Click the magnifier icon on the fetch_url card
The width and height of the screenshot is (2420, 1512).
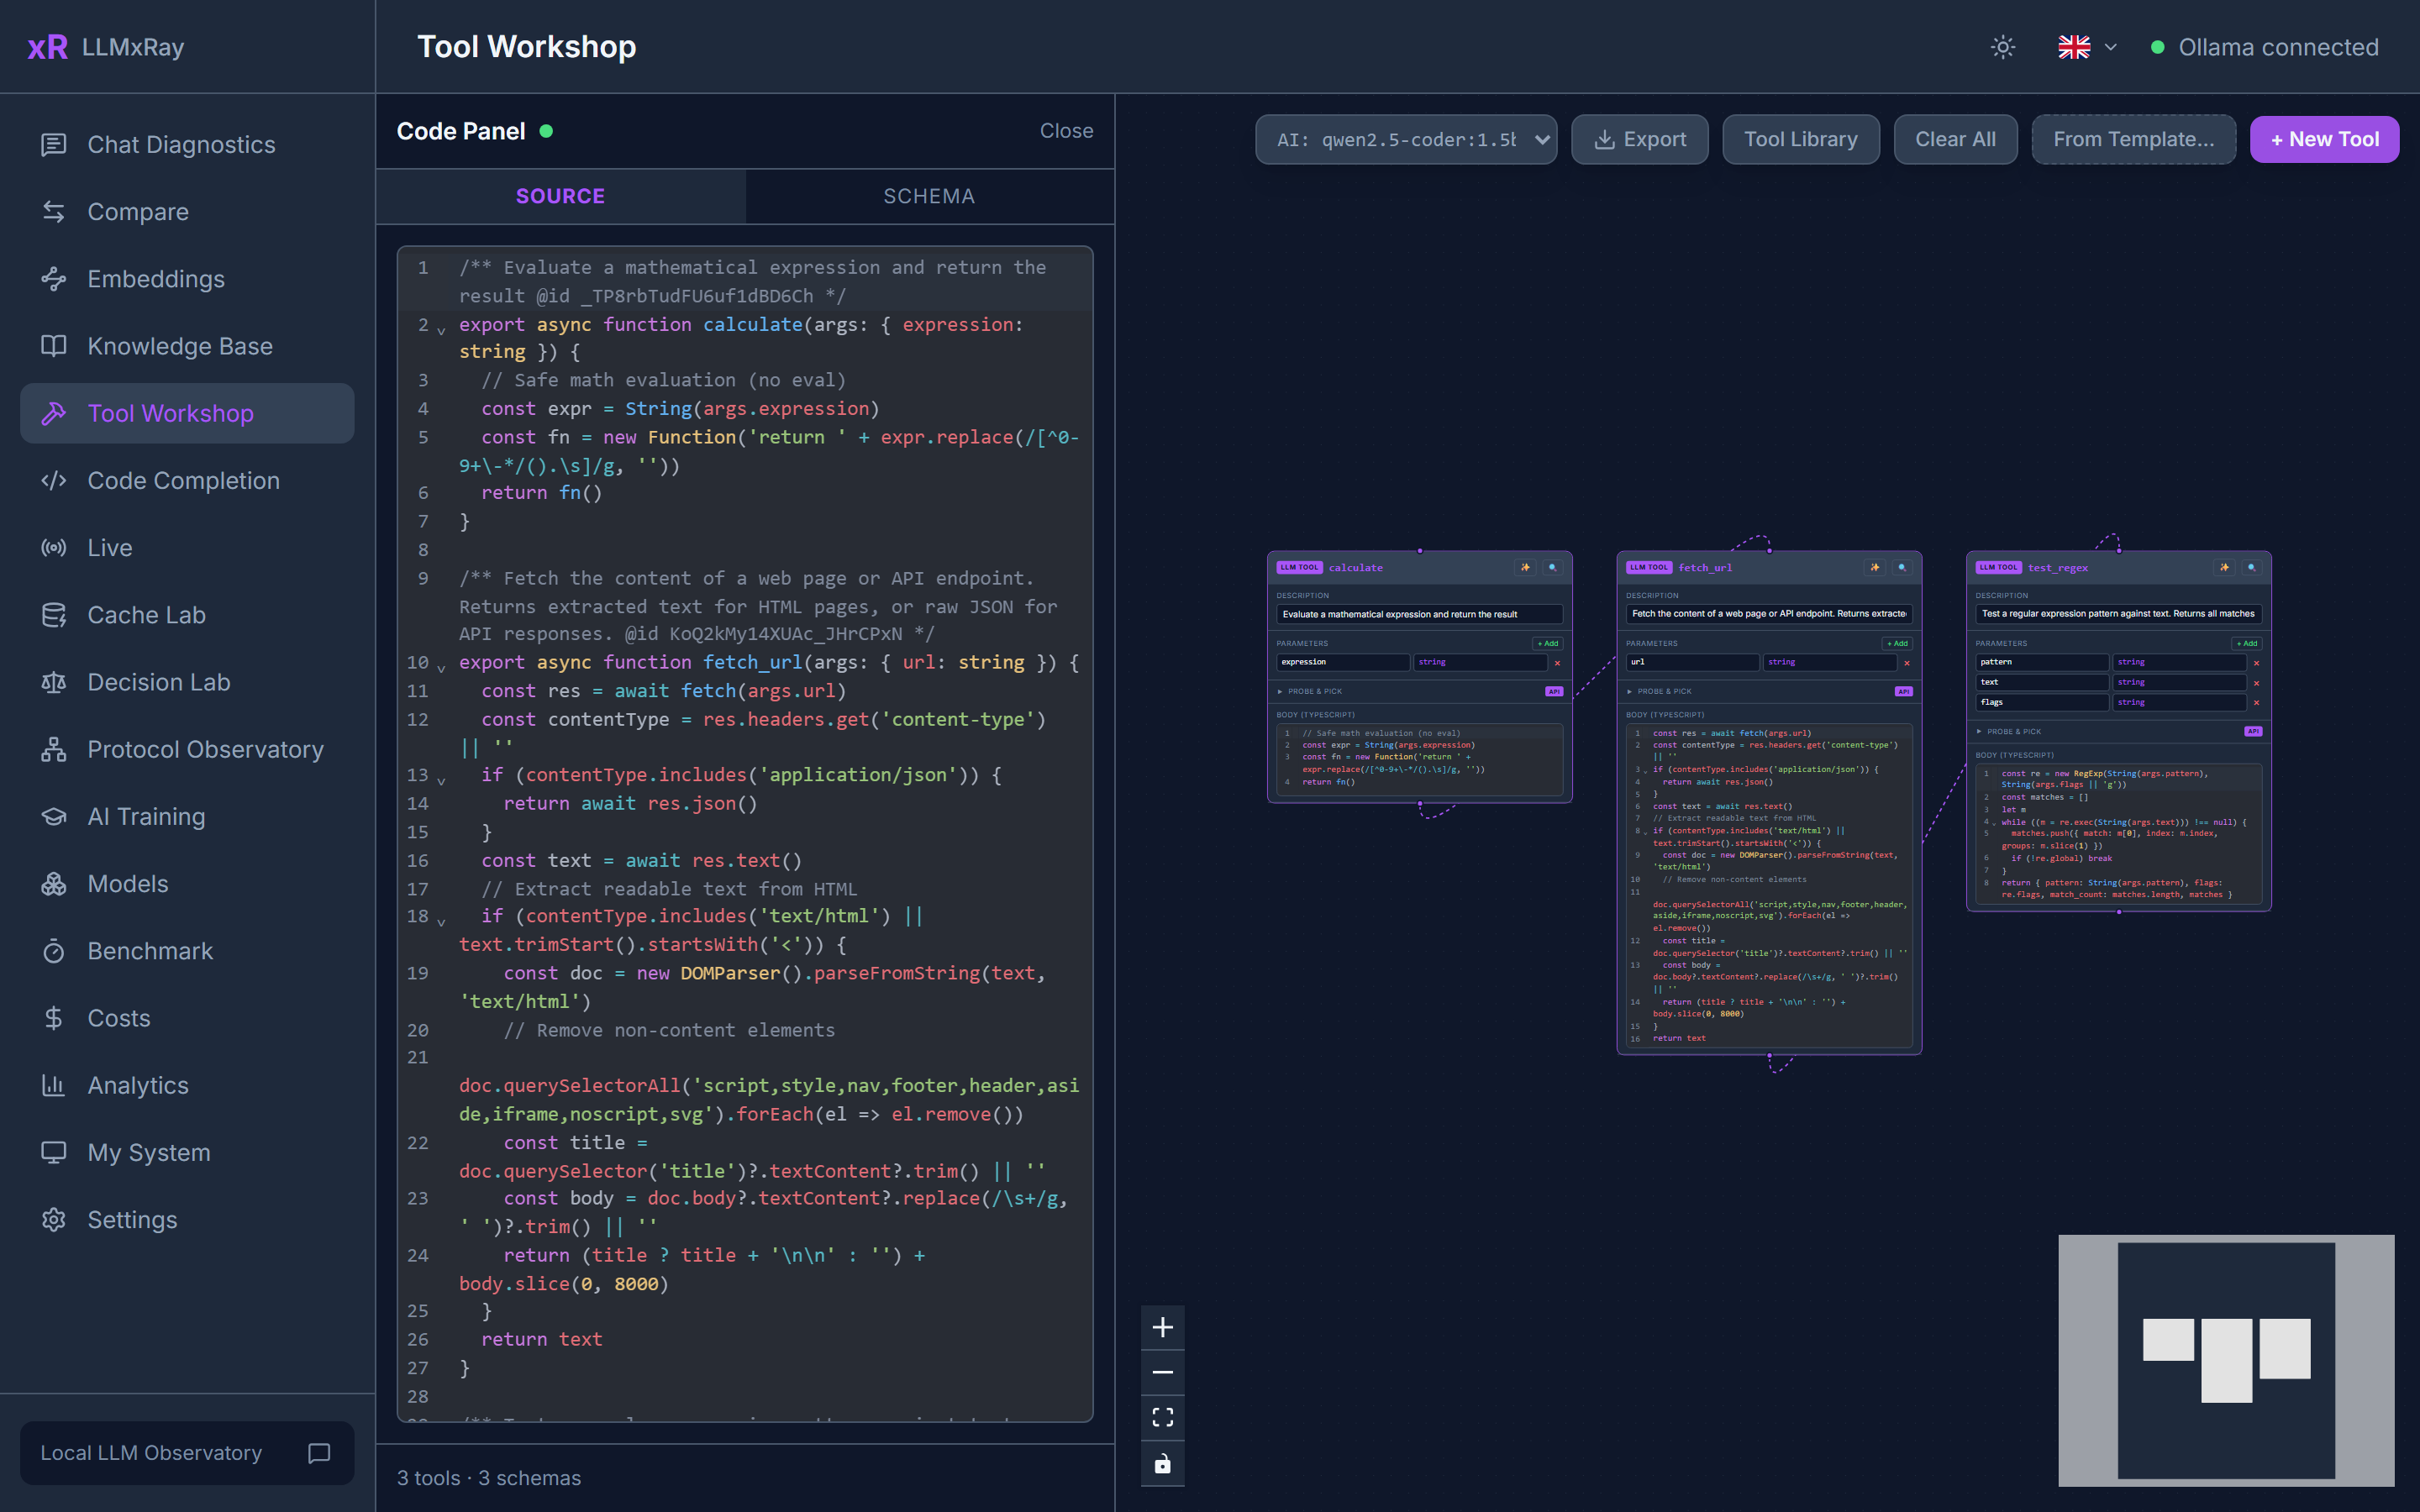click(1902, 567)
